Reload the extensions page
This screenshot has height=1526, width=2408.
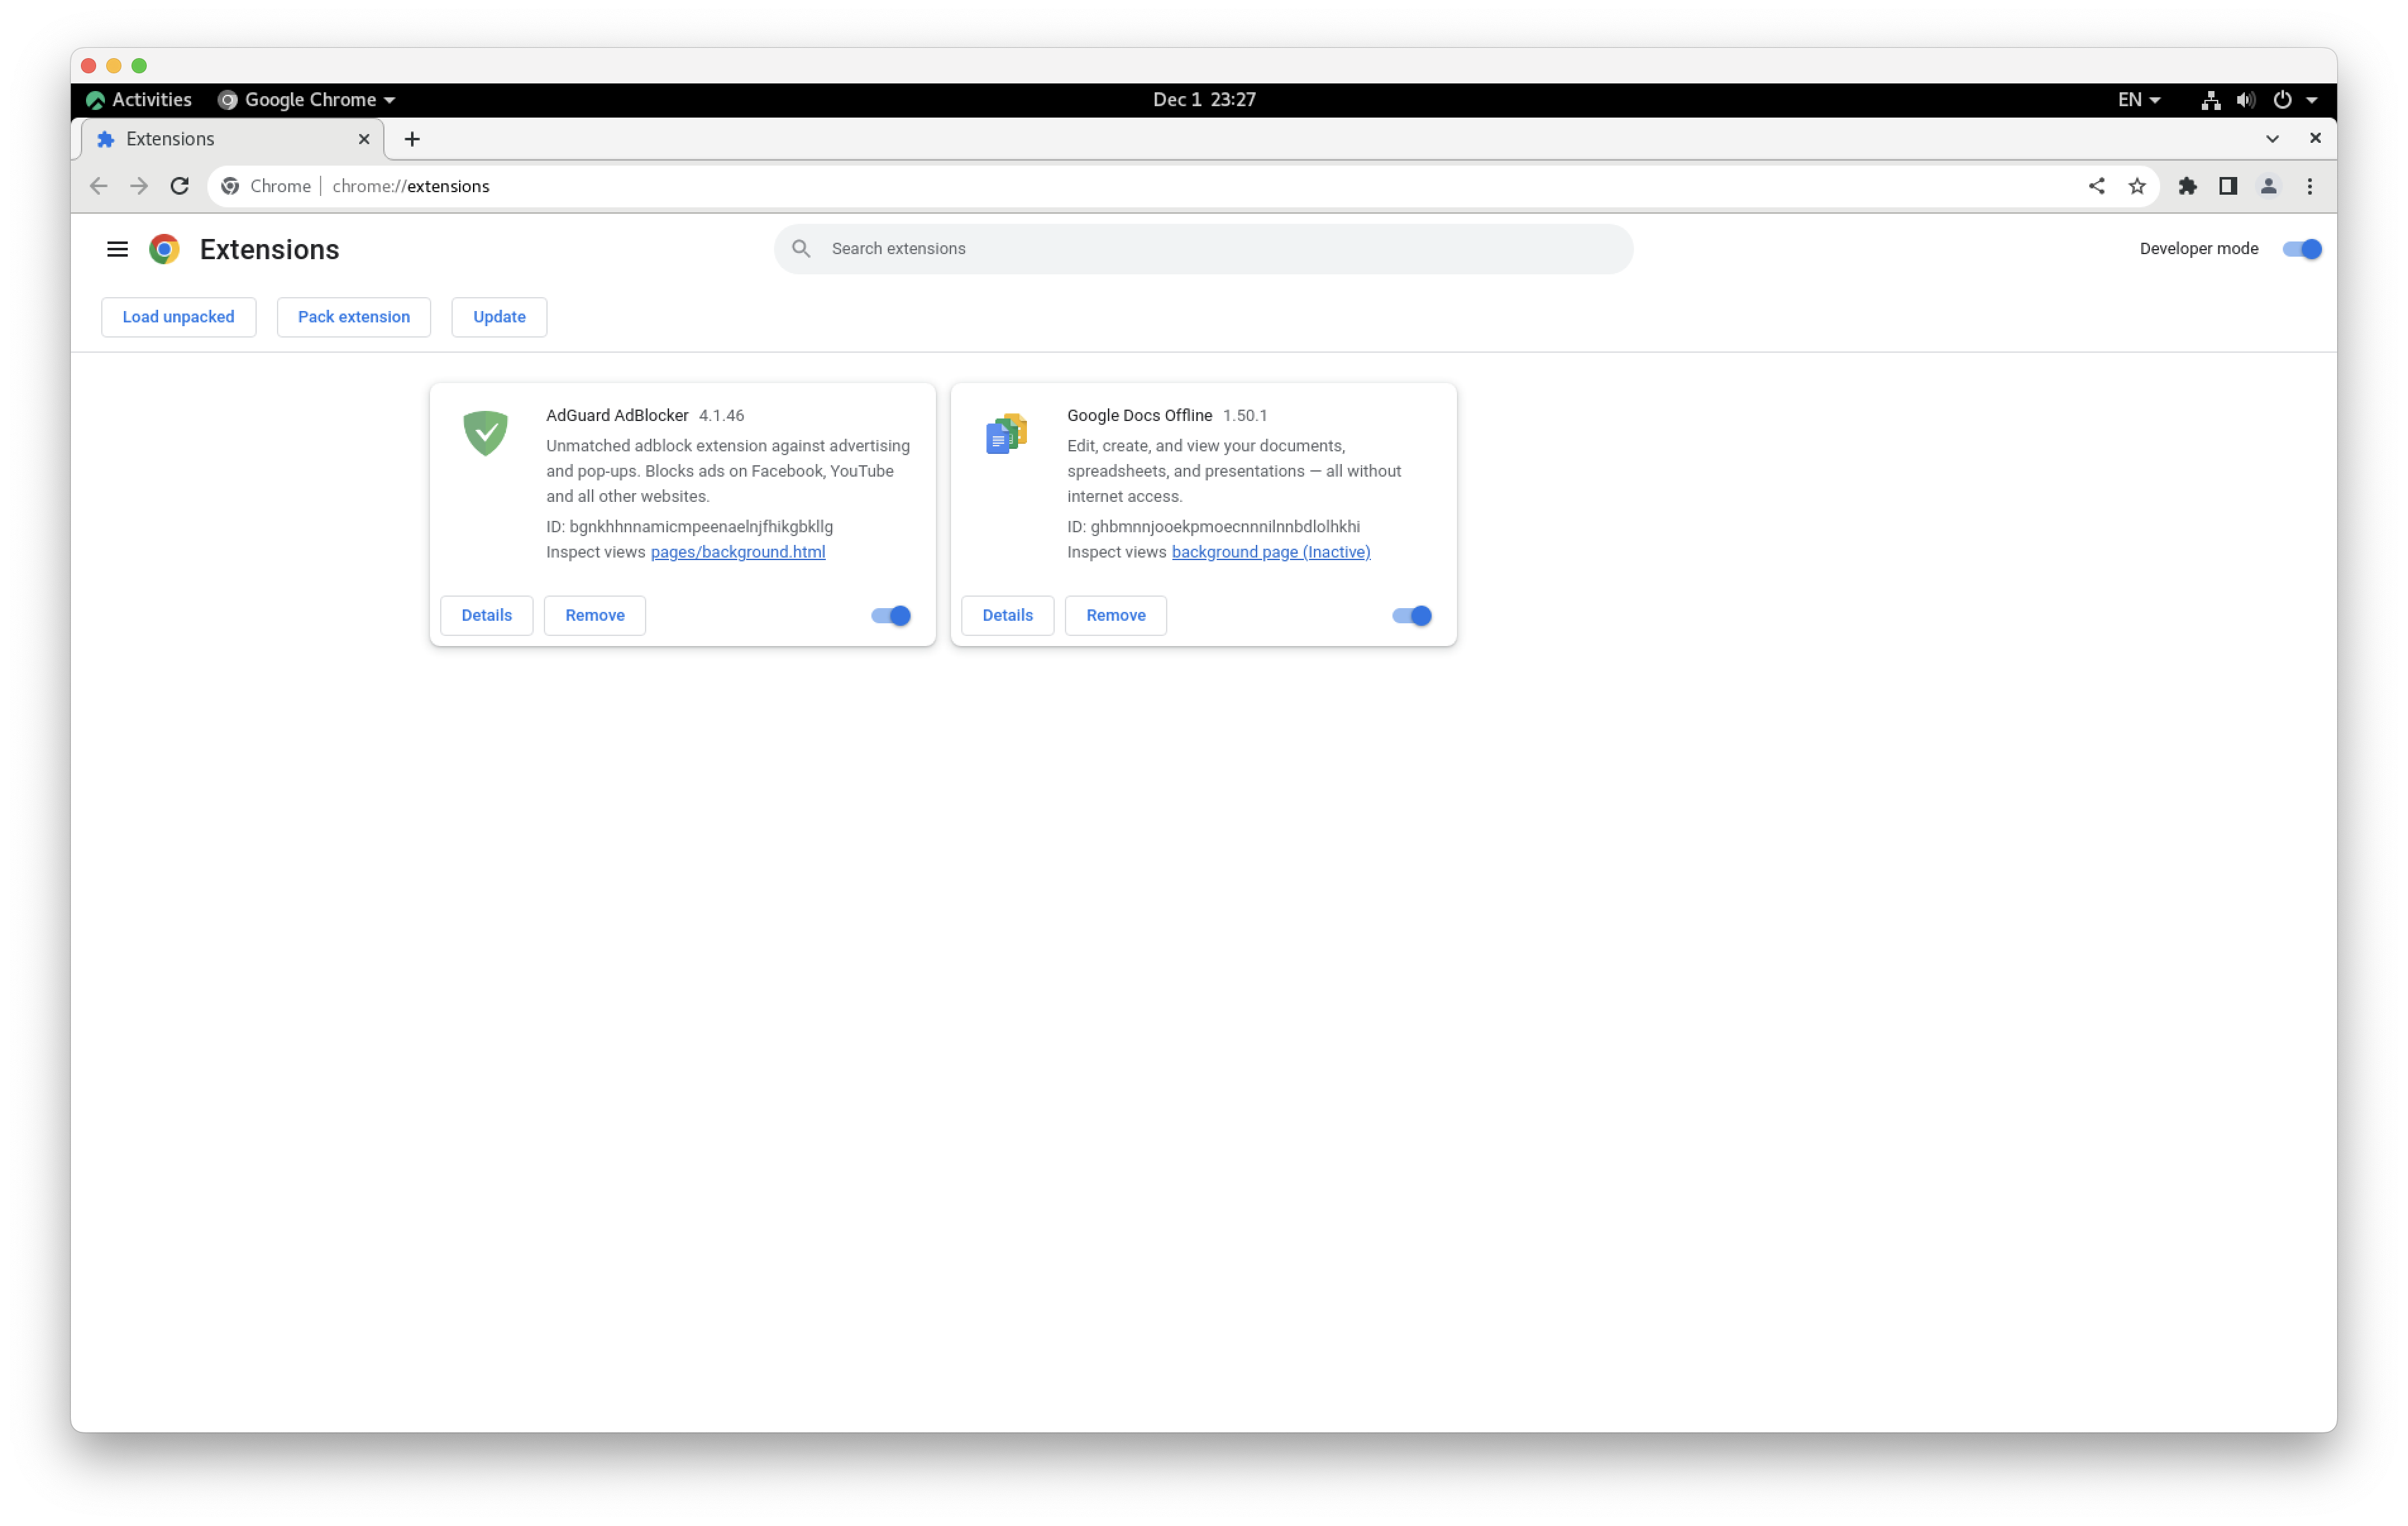click(180, 186)
